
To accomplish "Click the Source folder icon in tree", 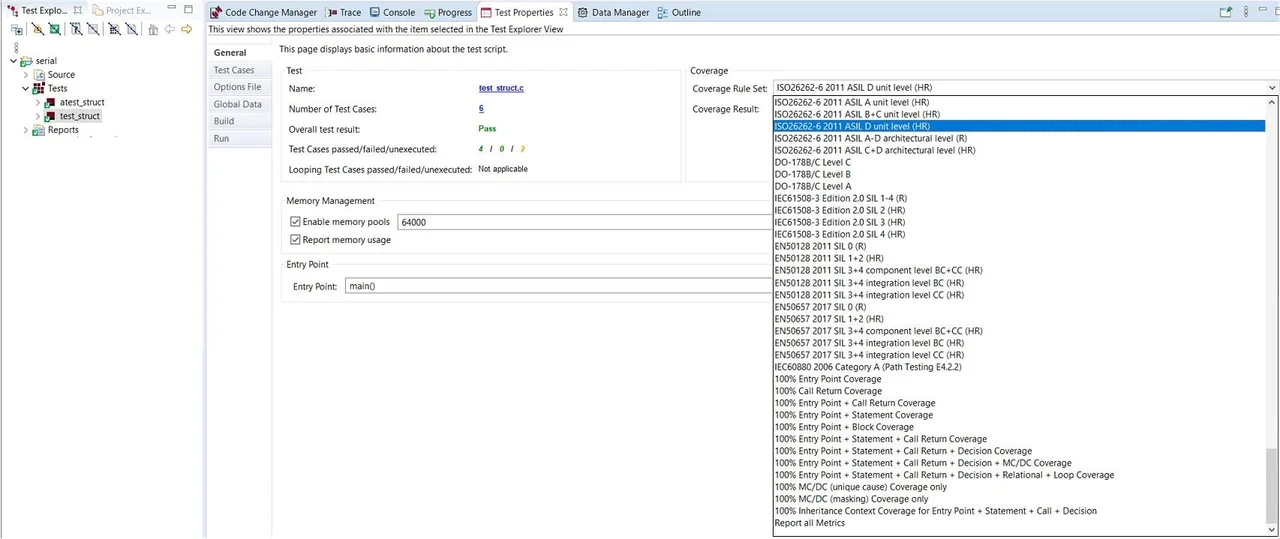I will click(39, 75).
